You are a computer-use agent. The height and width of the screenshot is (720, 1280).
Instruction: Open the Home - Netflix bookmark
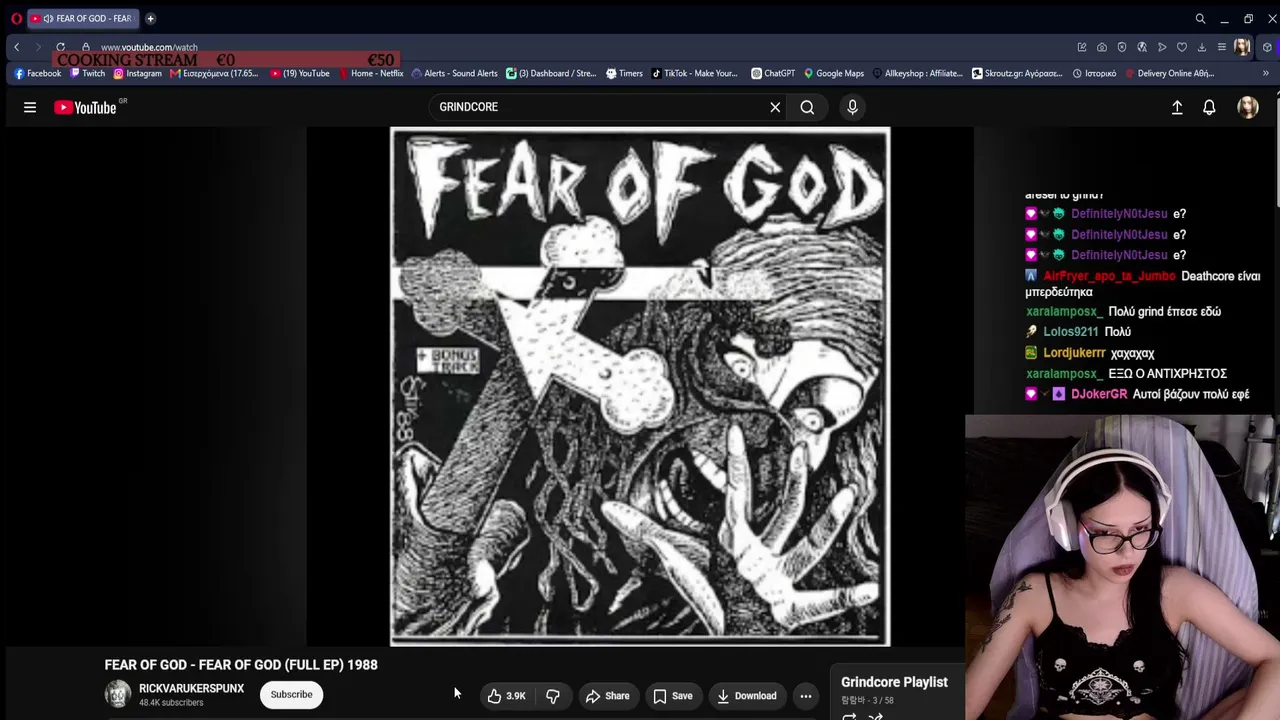pyautogui.click(x=371, y=73)
